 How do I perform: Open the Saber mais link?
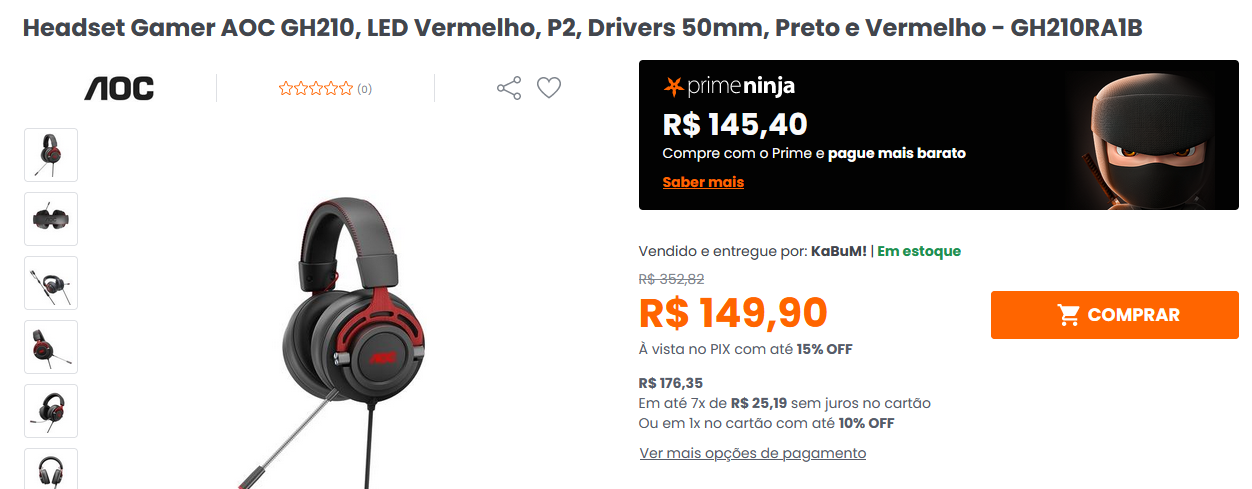pos(703,182)
